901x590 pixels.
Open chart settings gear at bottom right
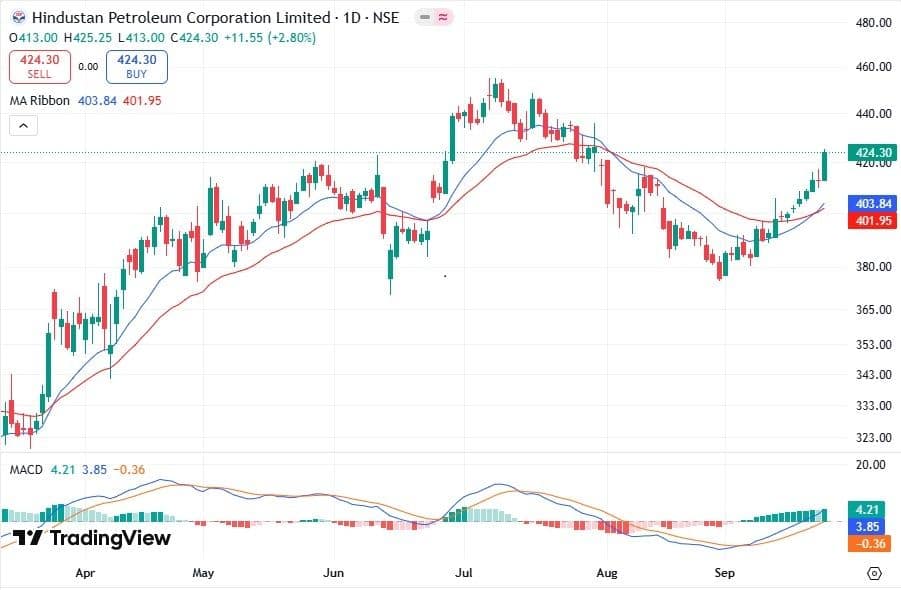[874, 573]
